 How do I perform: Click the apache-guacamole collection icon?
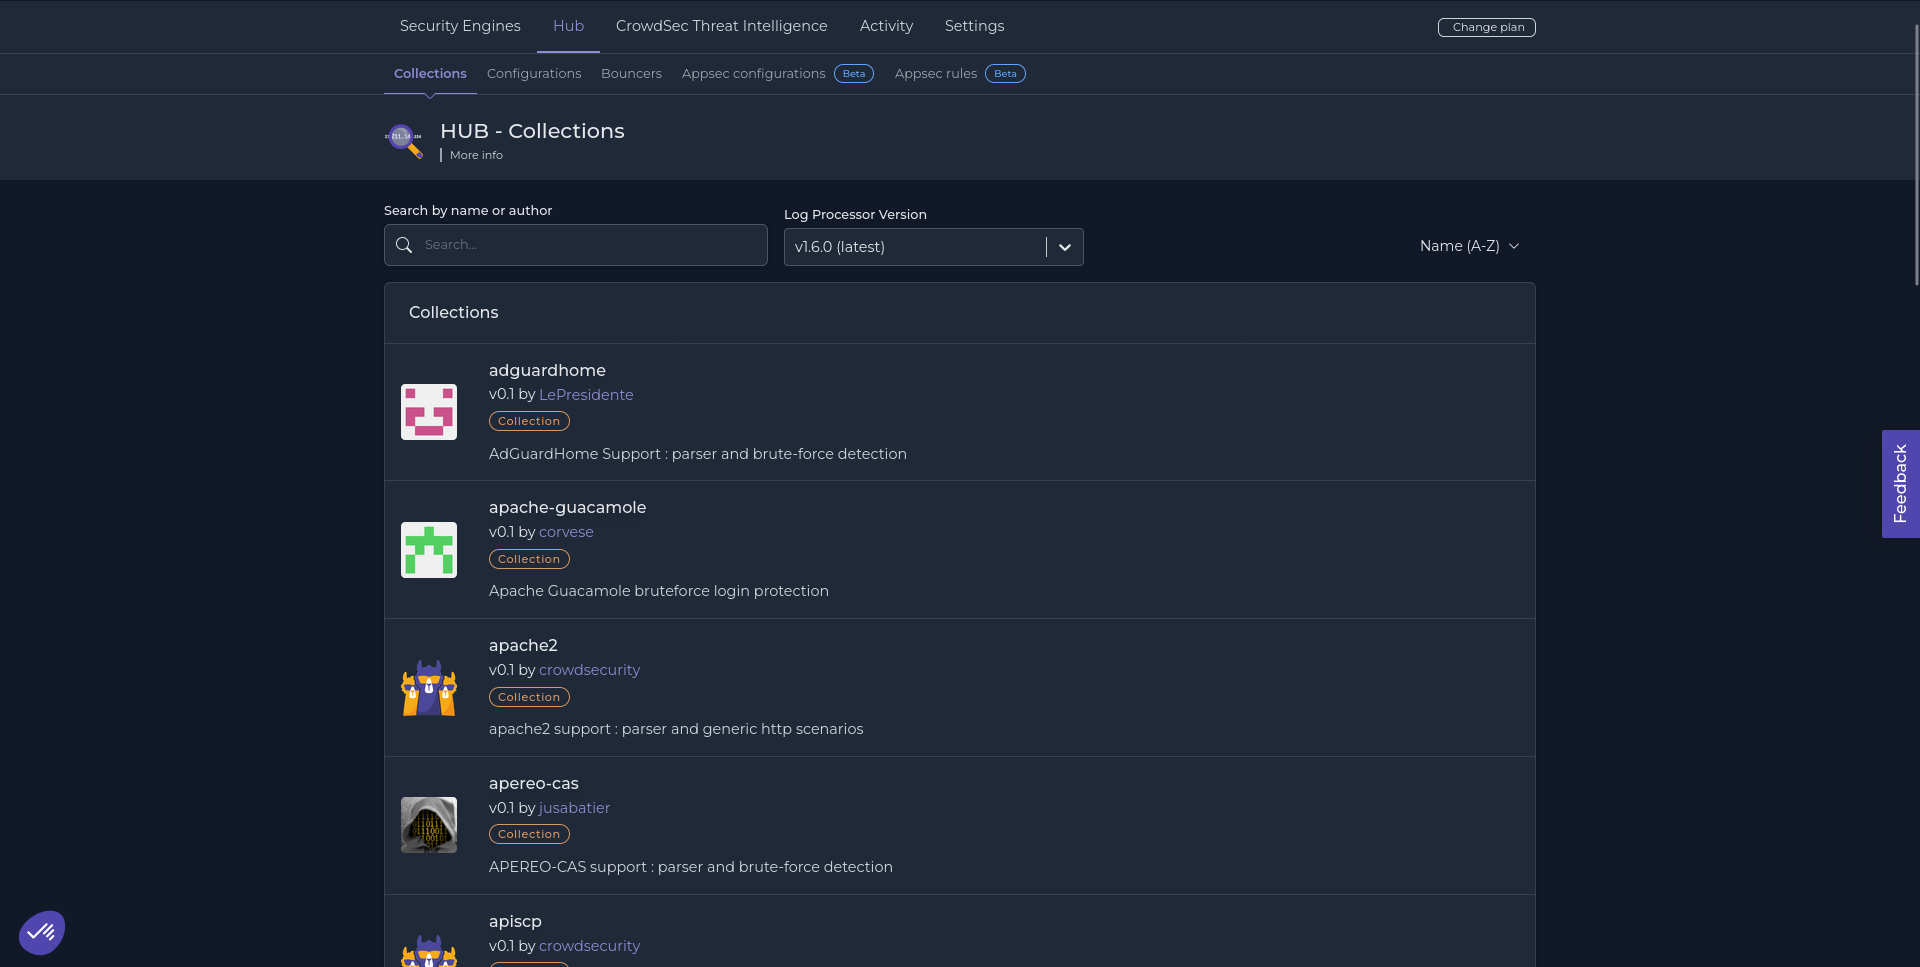click(428, 549)
